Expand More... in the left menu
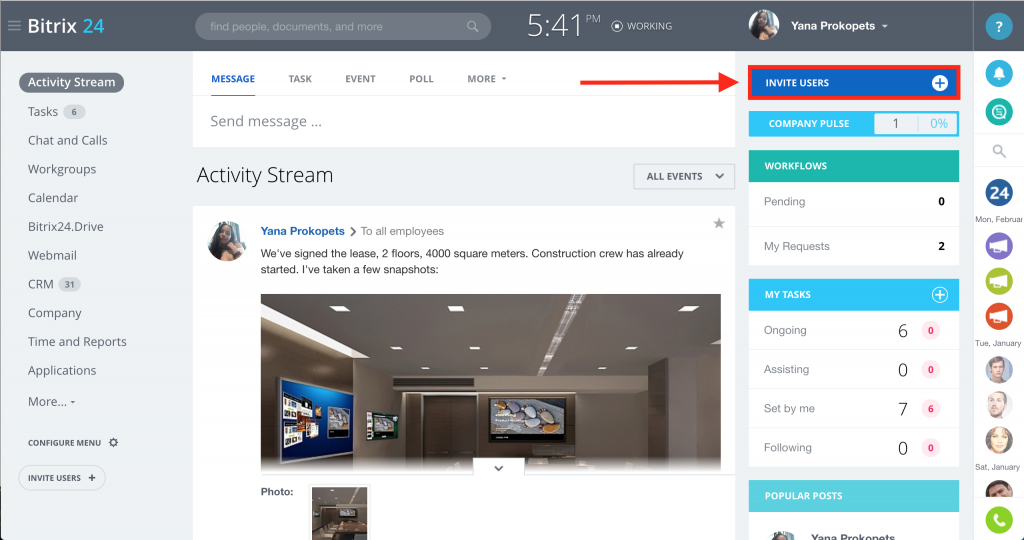Viewport: 1024px width, 540px height. (52, 402)
